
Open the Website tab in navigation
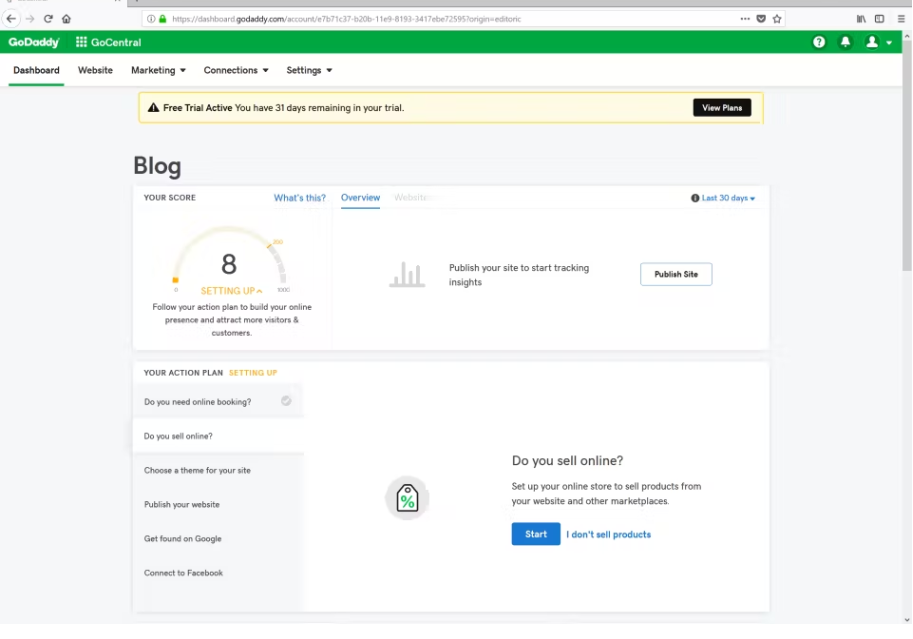pos(95,70)
